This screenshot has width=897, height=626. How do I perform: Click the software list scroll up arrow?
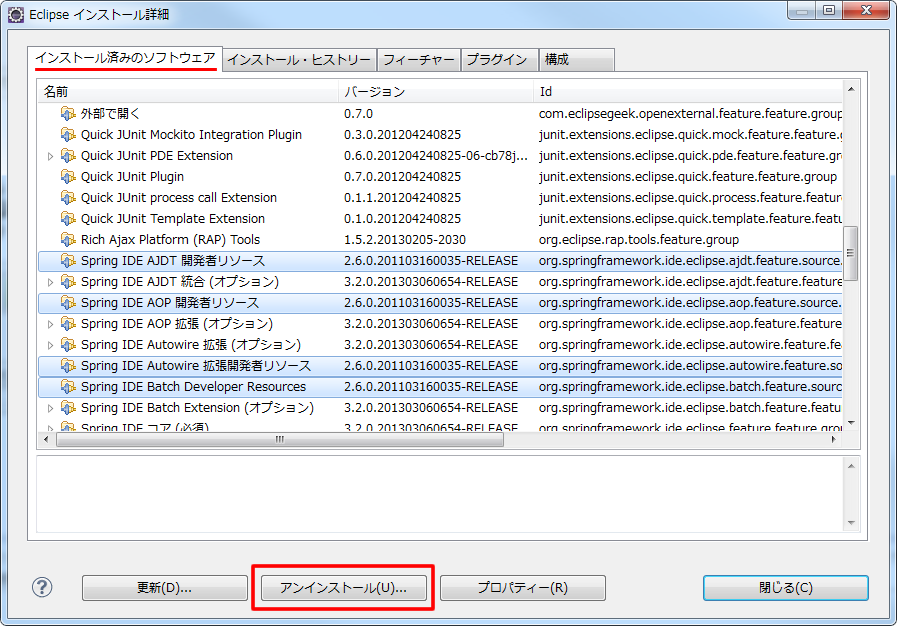pos(851,89)
